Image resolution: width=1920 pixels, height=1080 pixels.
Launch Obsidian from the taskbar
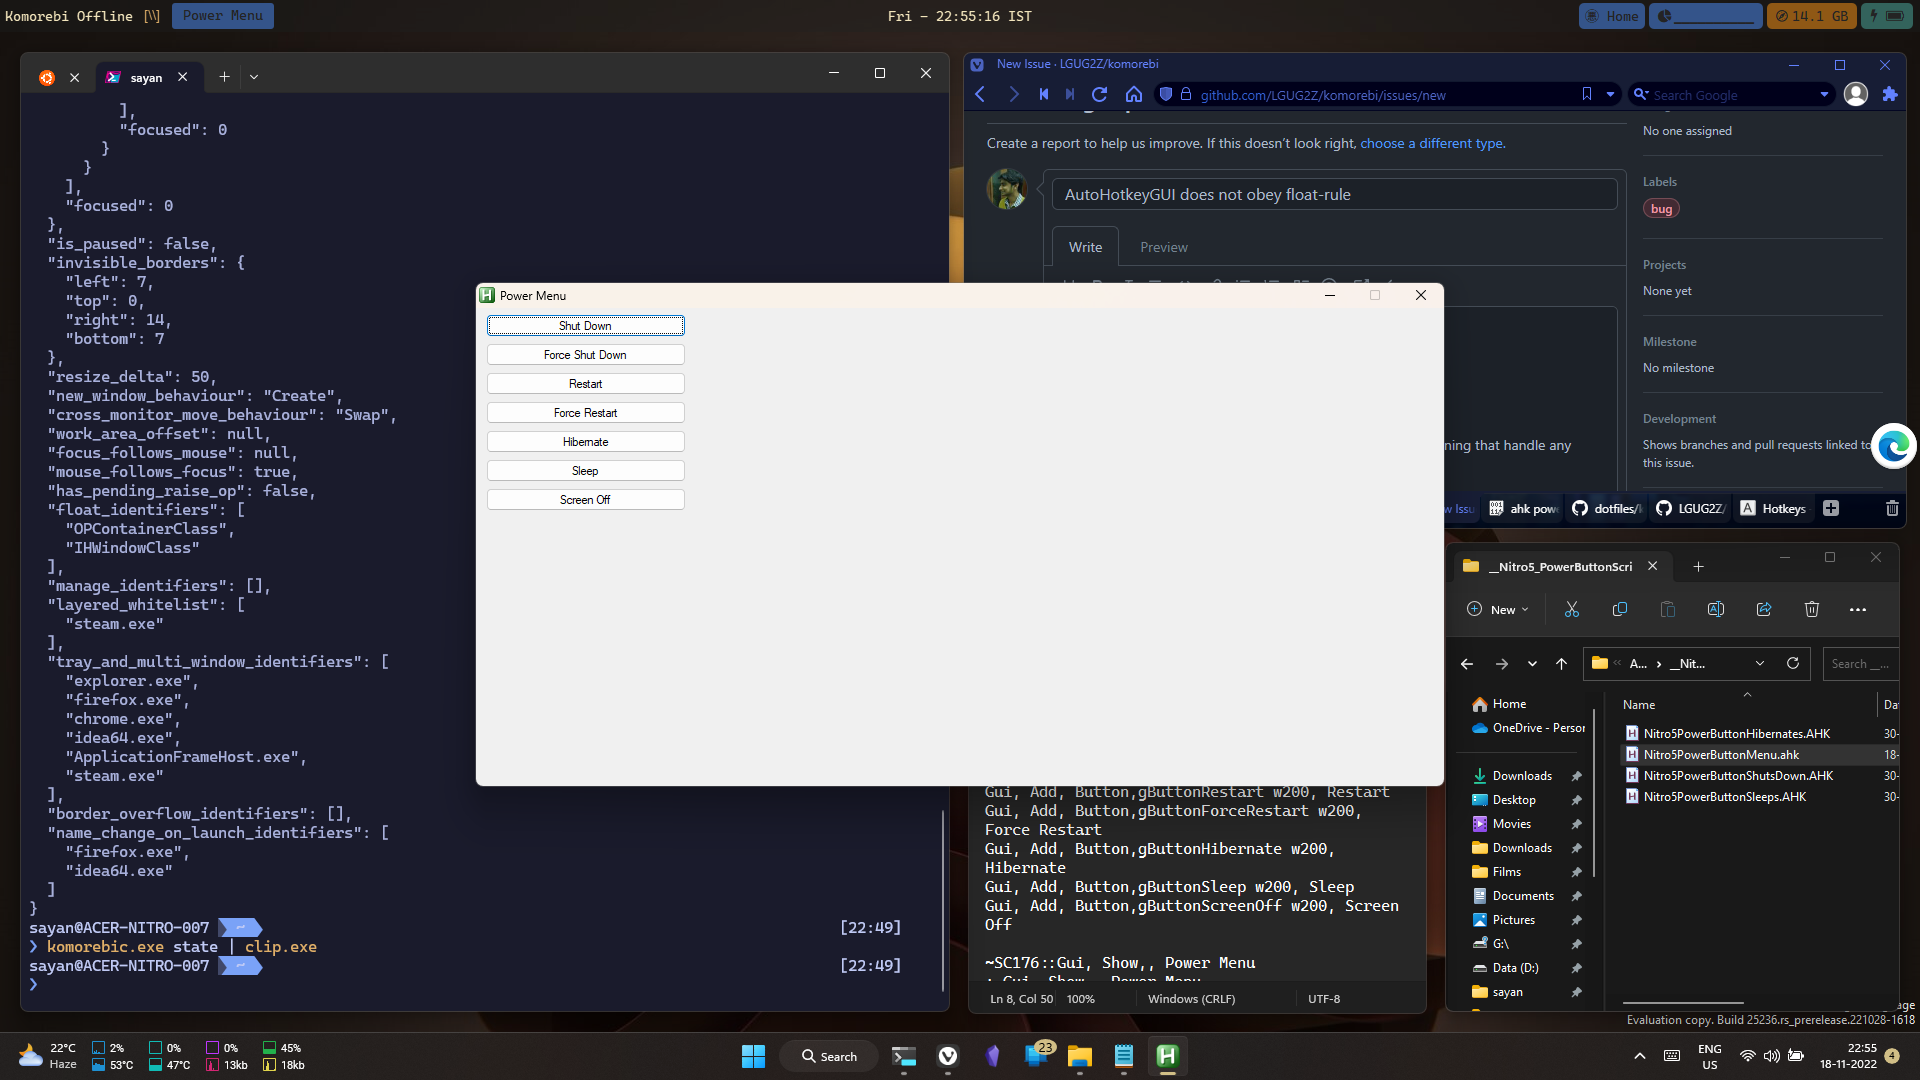[993, 1056]
